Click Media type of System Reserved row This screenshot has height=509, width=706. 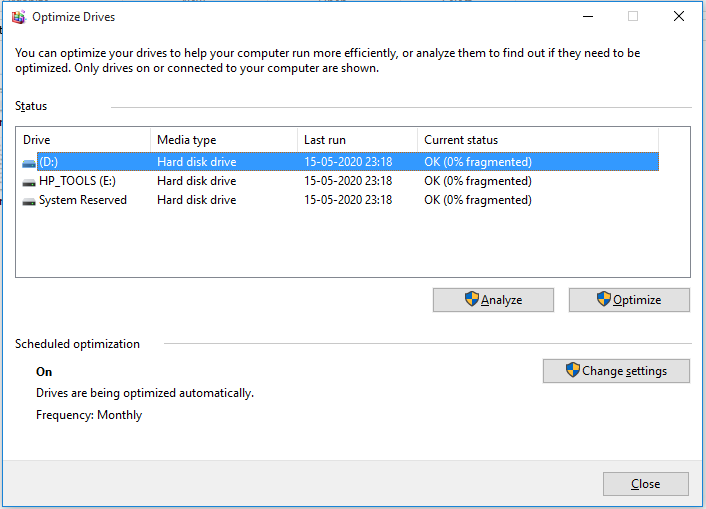197,200
